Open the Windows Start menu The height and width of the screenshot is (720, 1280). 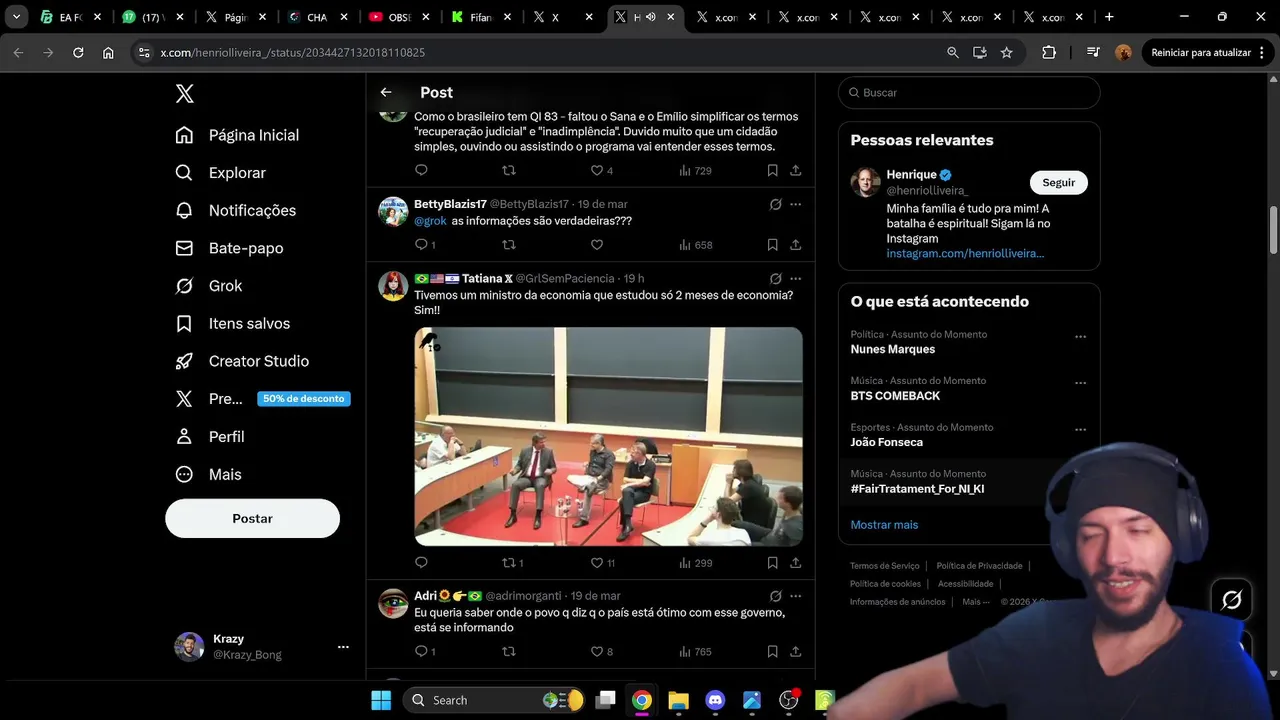(x=381, y=700)
